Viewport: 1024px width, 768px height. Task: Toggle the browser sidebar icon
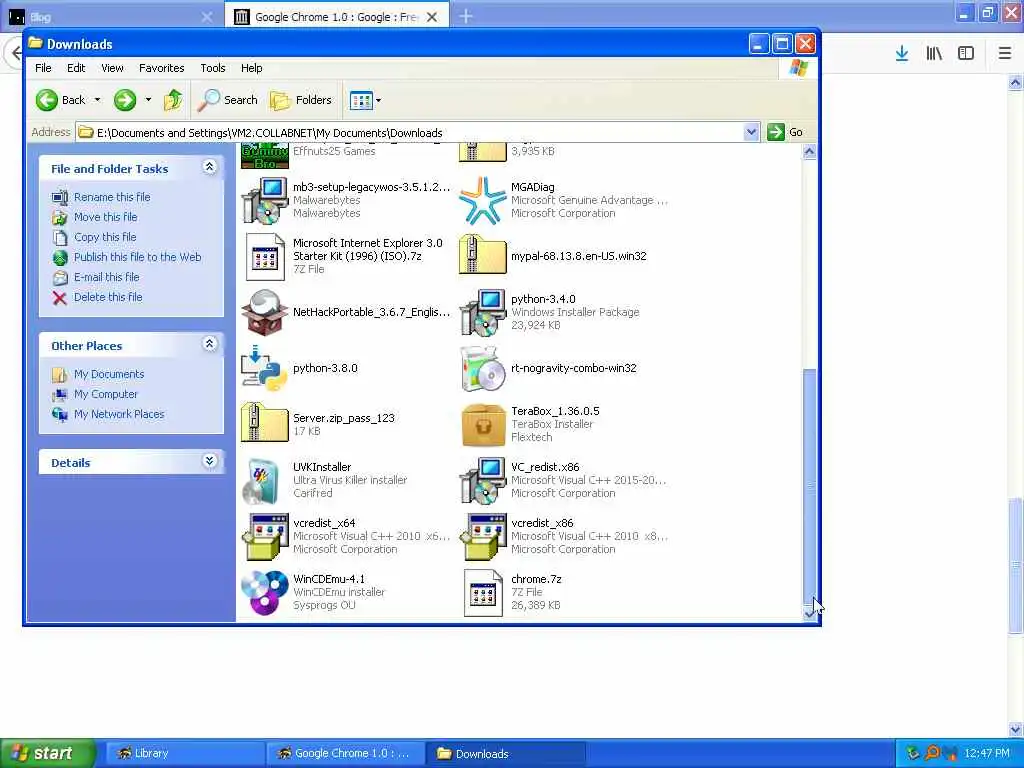click(966, 54)
